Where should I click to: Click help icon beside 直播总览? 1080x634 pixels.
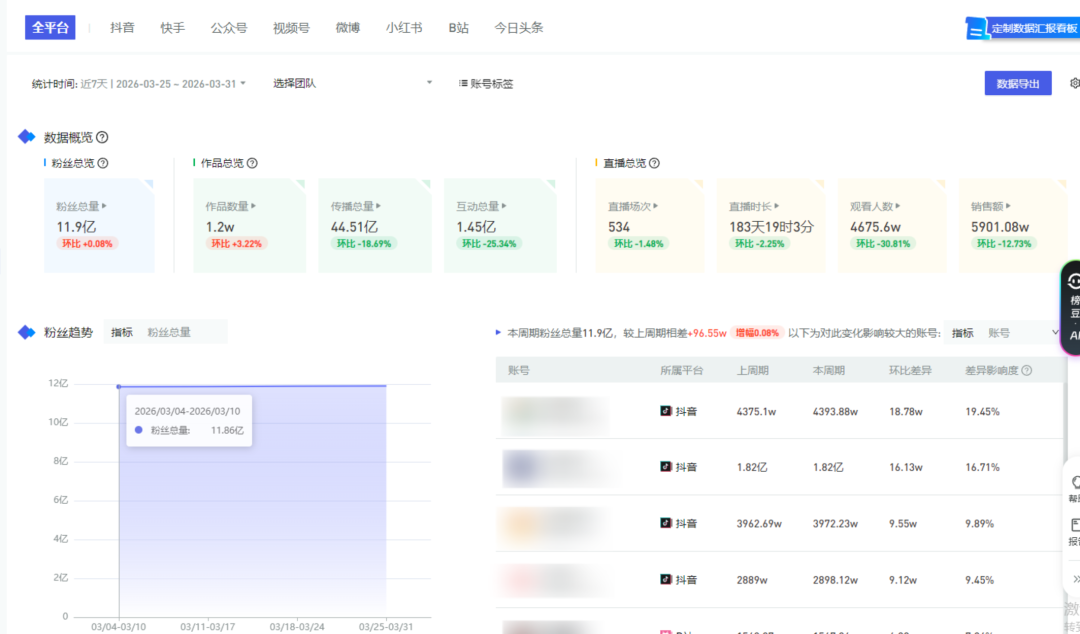point(654,163)
